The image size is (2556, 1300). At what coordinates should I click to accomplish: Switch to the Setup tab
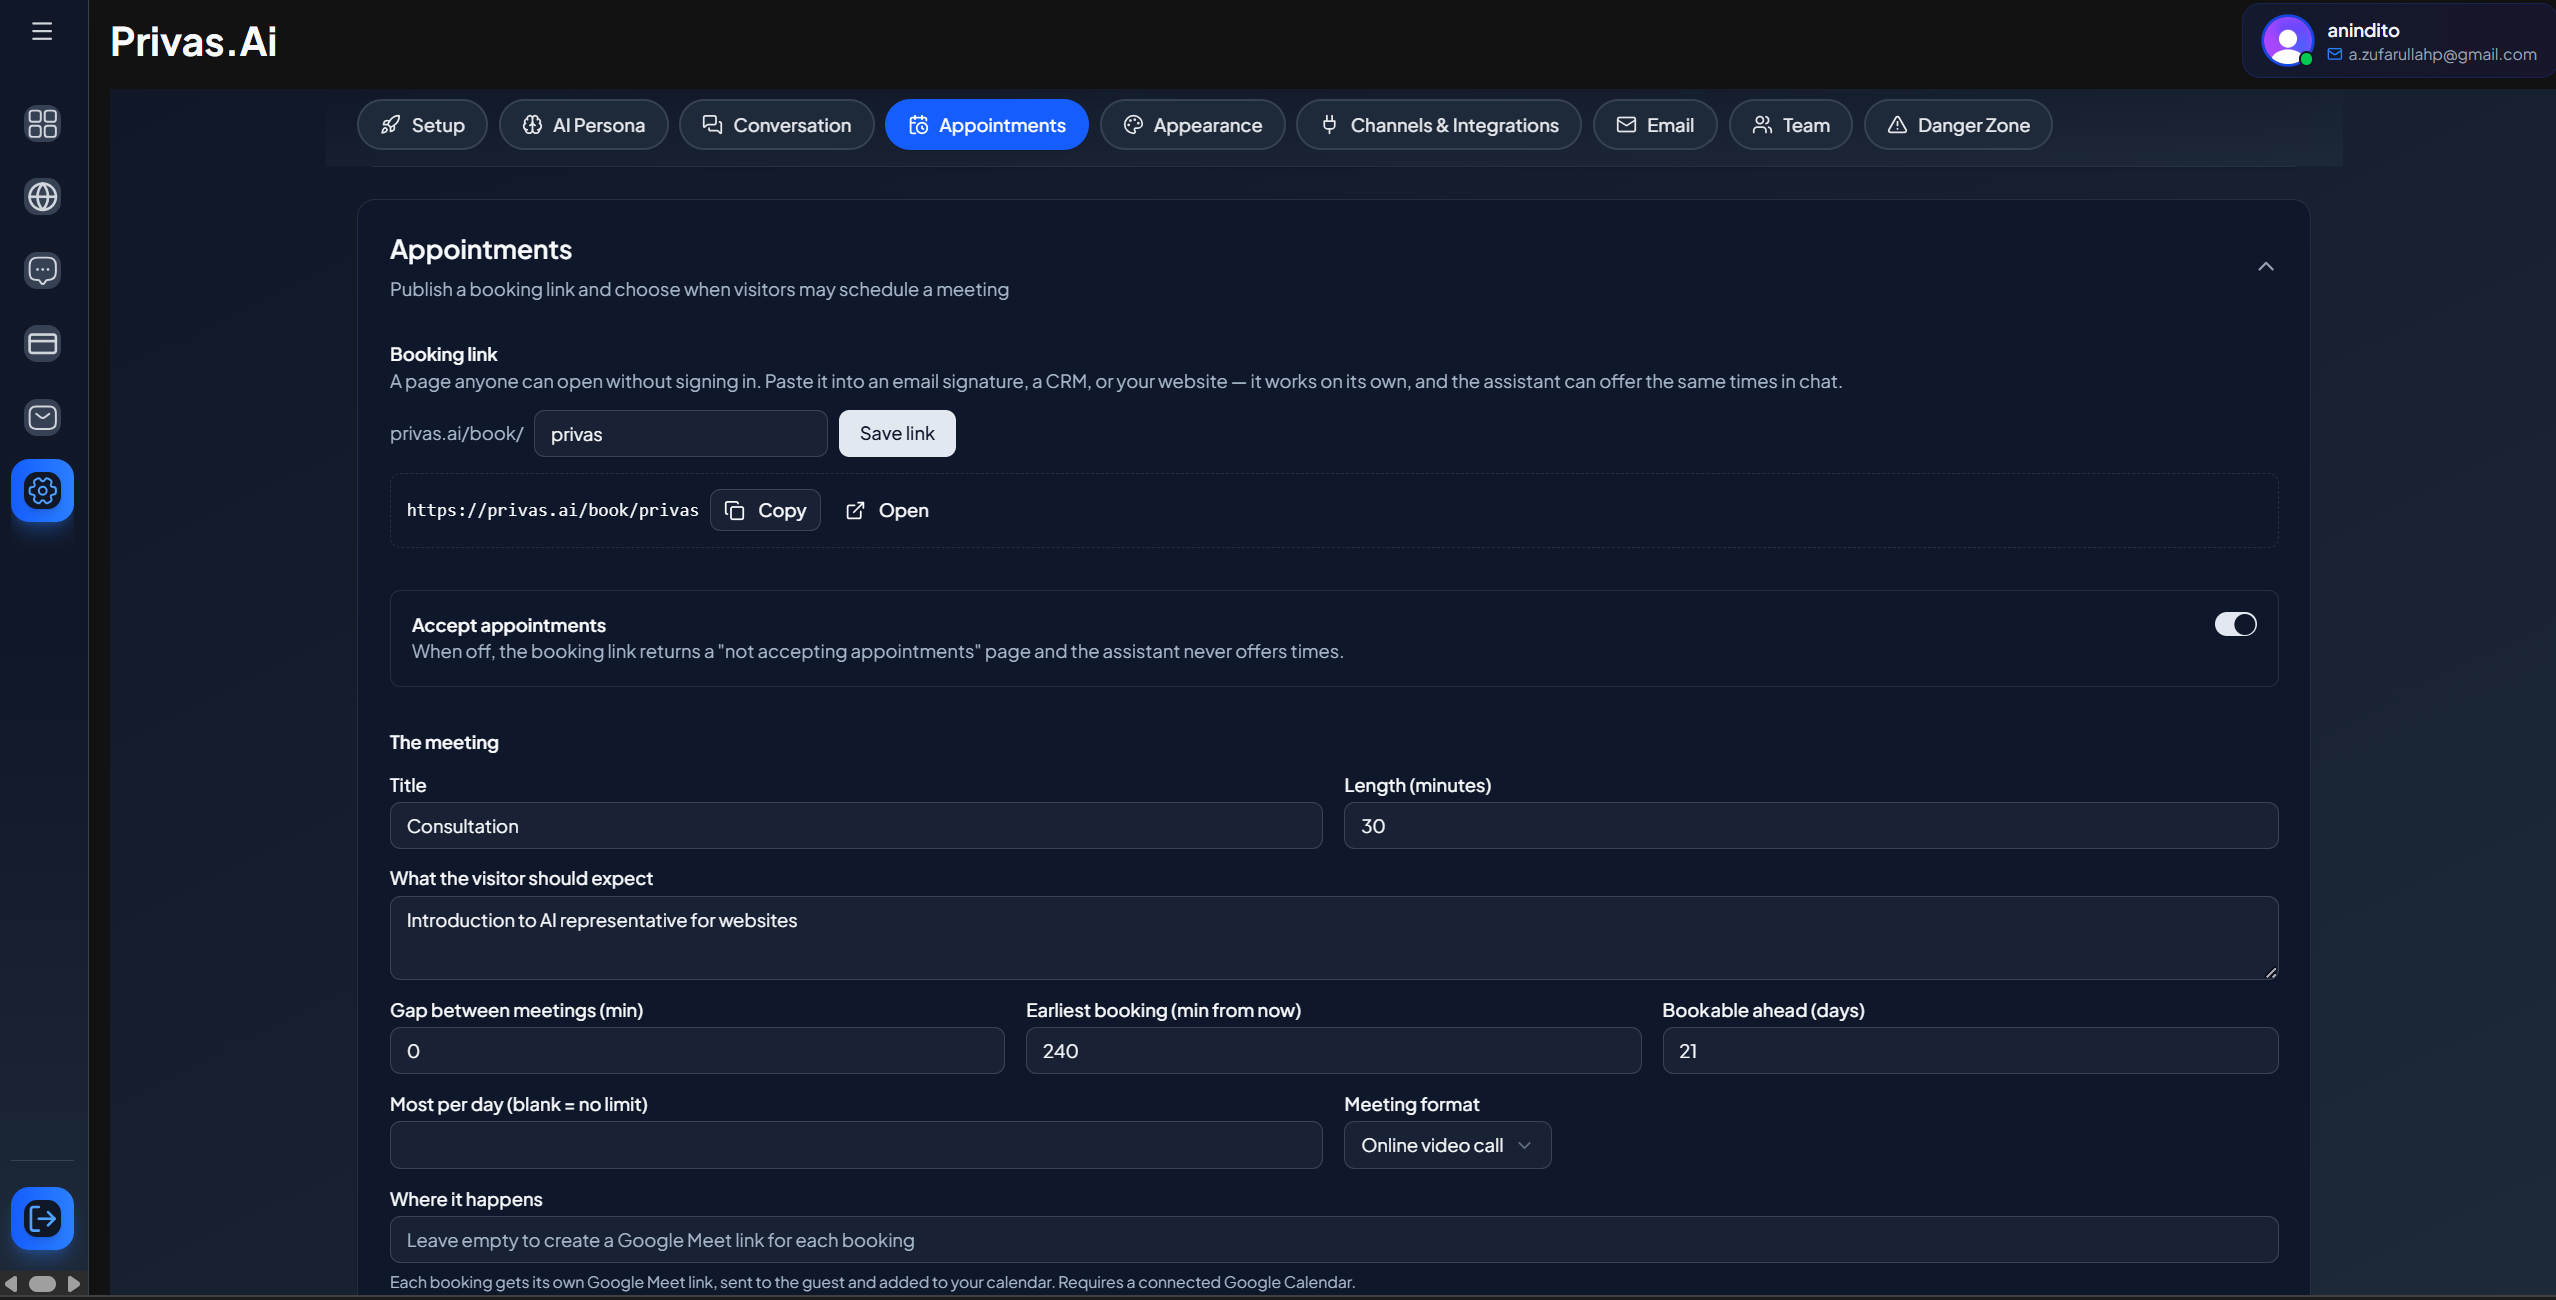[x=422, y=125]
